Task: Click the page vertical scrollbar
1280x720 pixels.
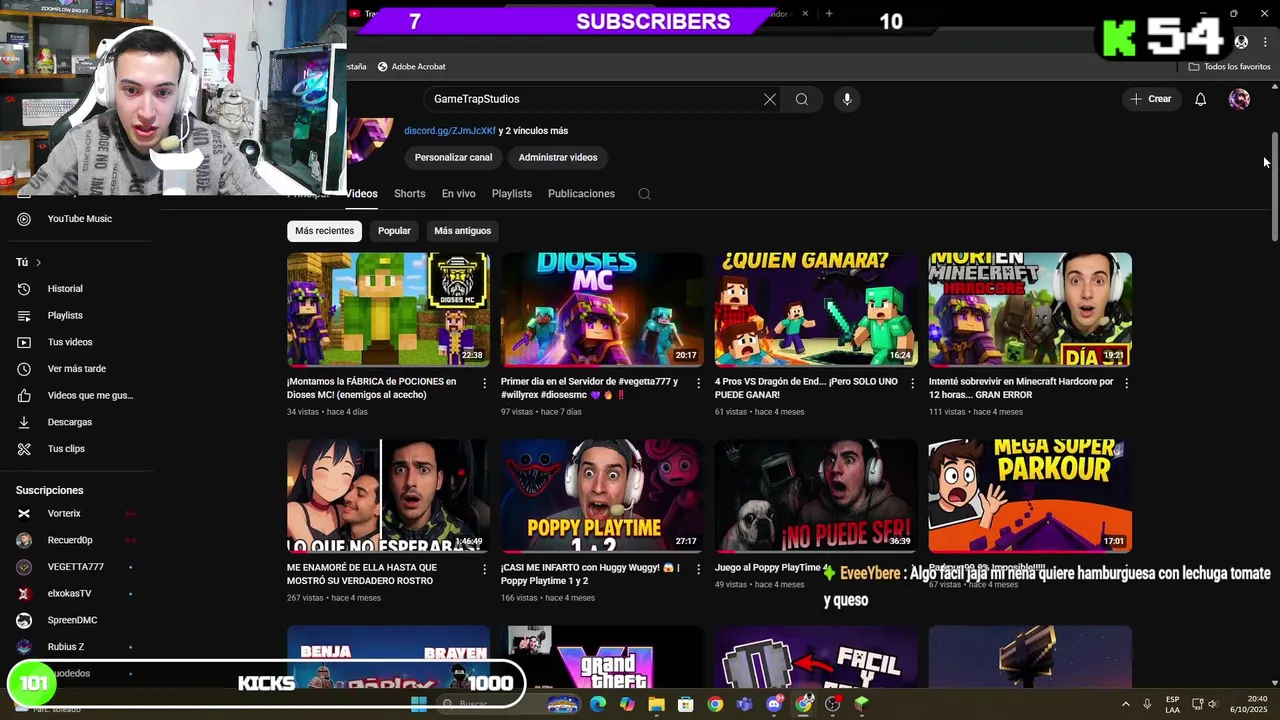Action: [x=1274, y=185]
